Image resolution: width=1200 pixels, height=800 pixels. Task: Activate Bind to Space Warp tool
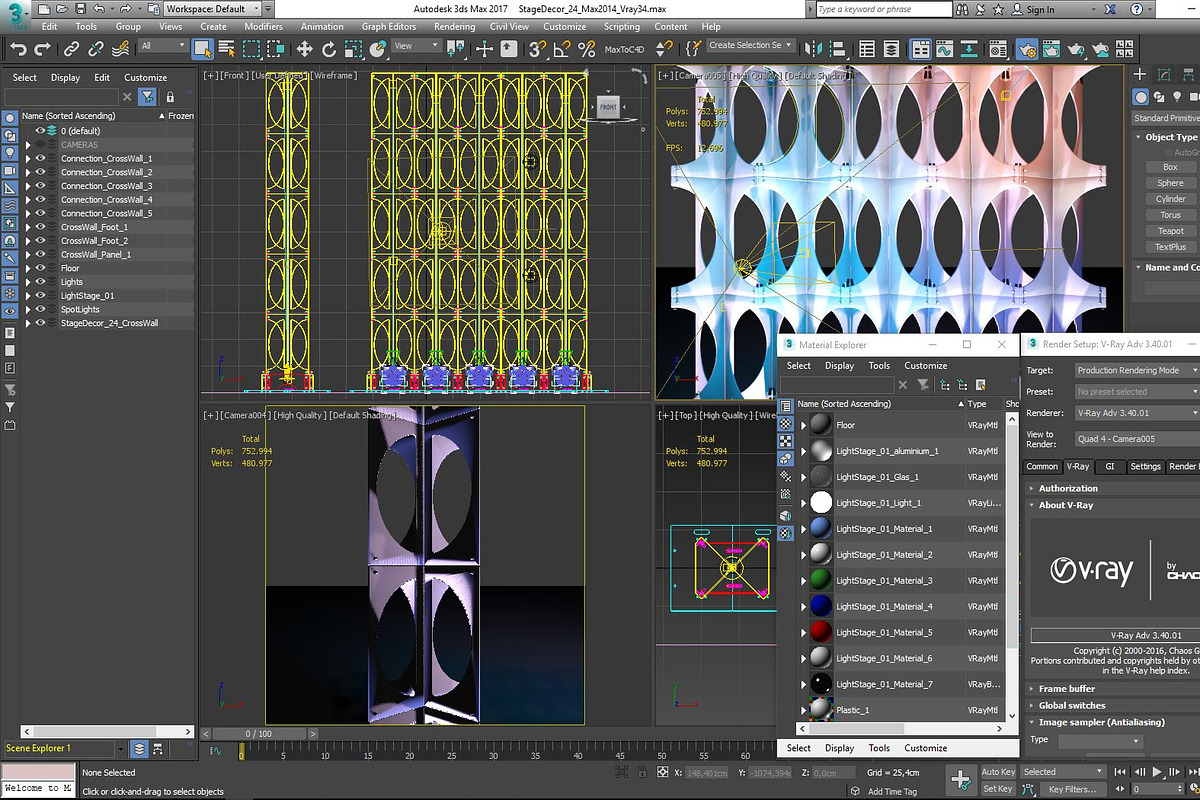[x=120, y=48]
